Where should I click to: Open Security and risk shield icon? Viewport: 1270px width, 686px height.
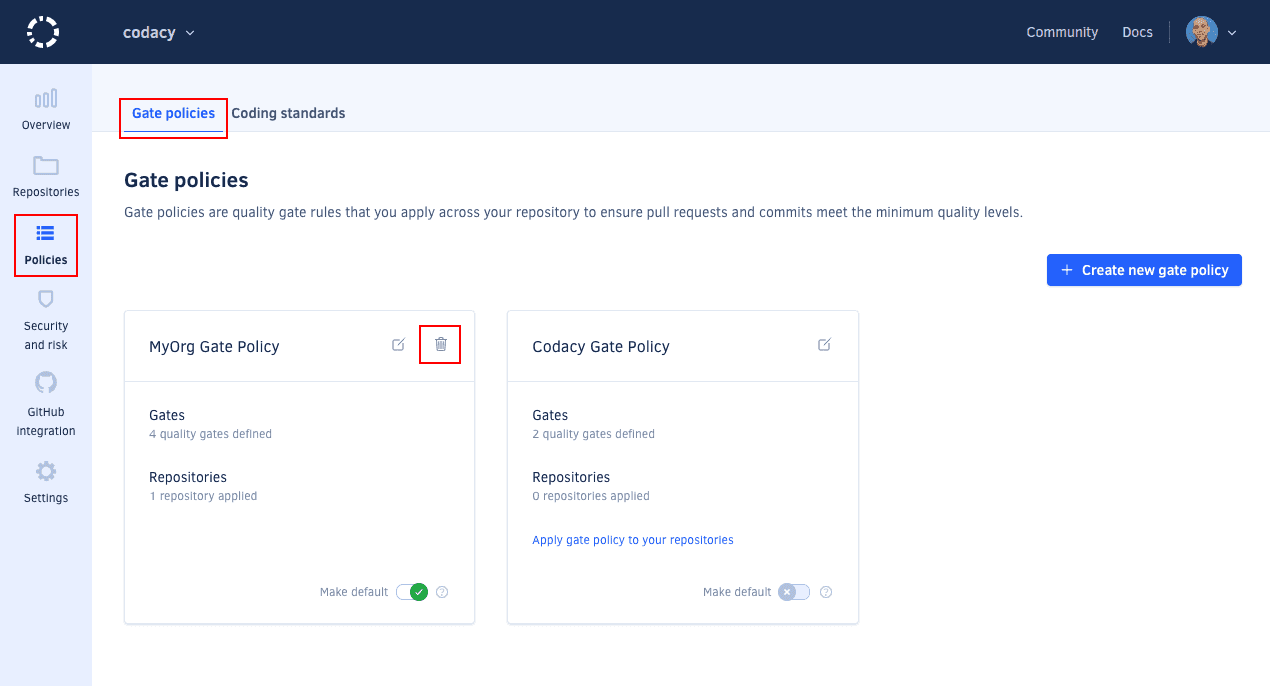(x=46, y=299)
